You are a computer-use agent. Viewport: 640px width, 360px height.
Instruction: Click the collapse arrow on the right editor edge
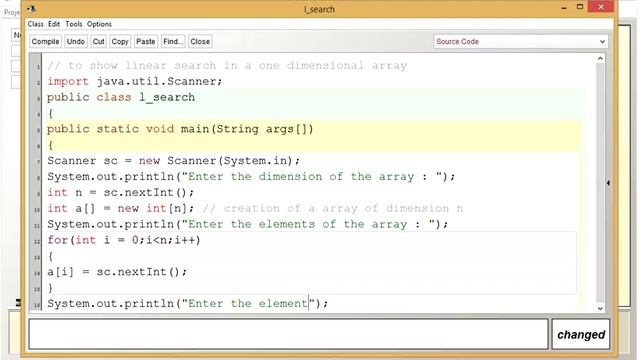[608, 183]
